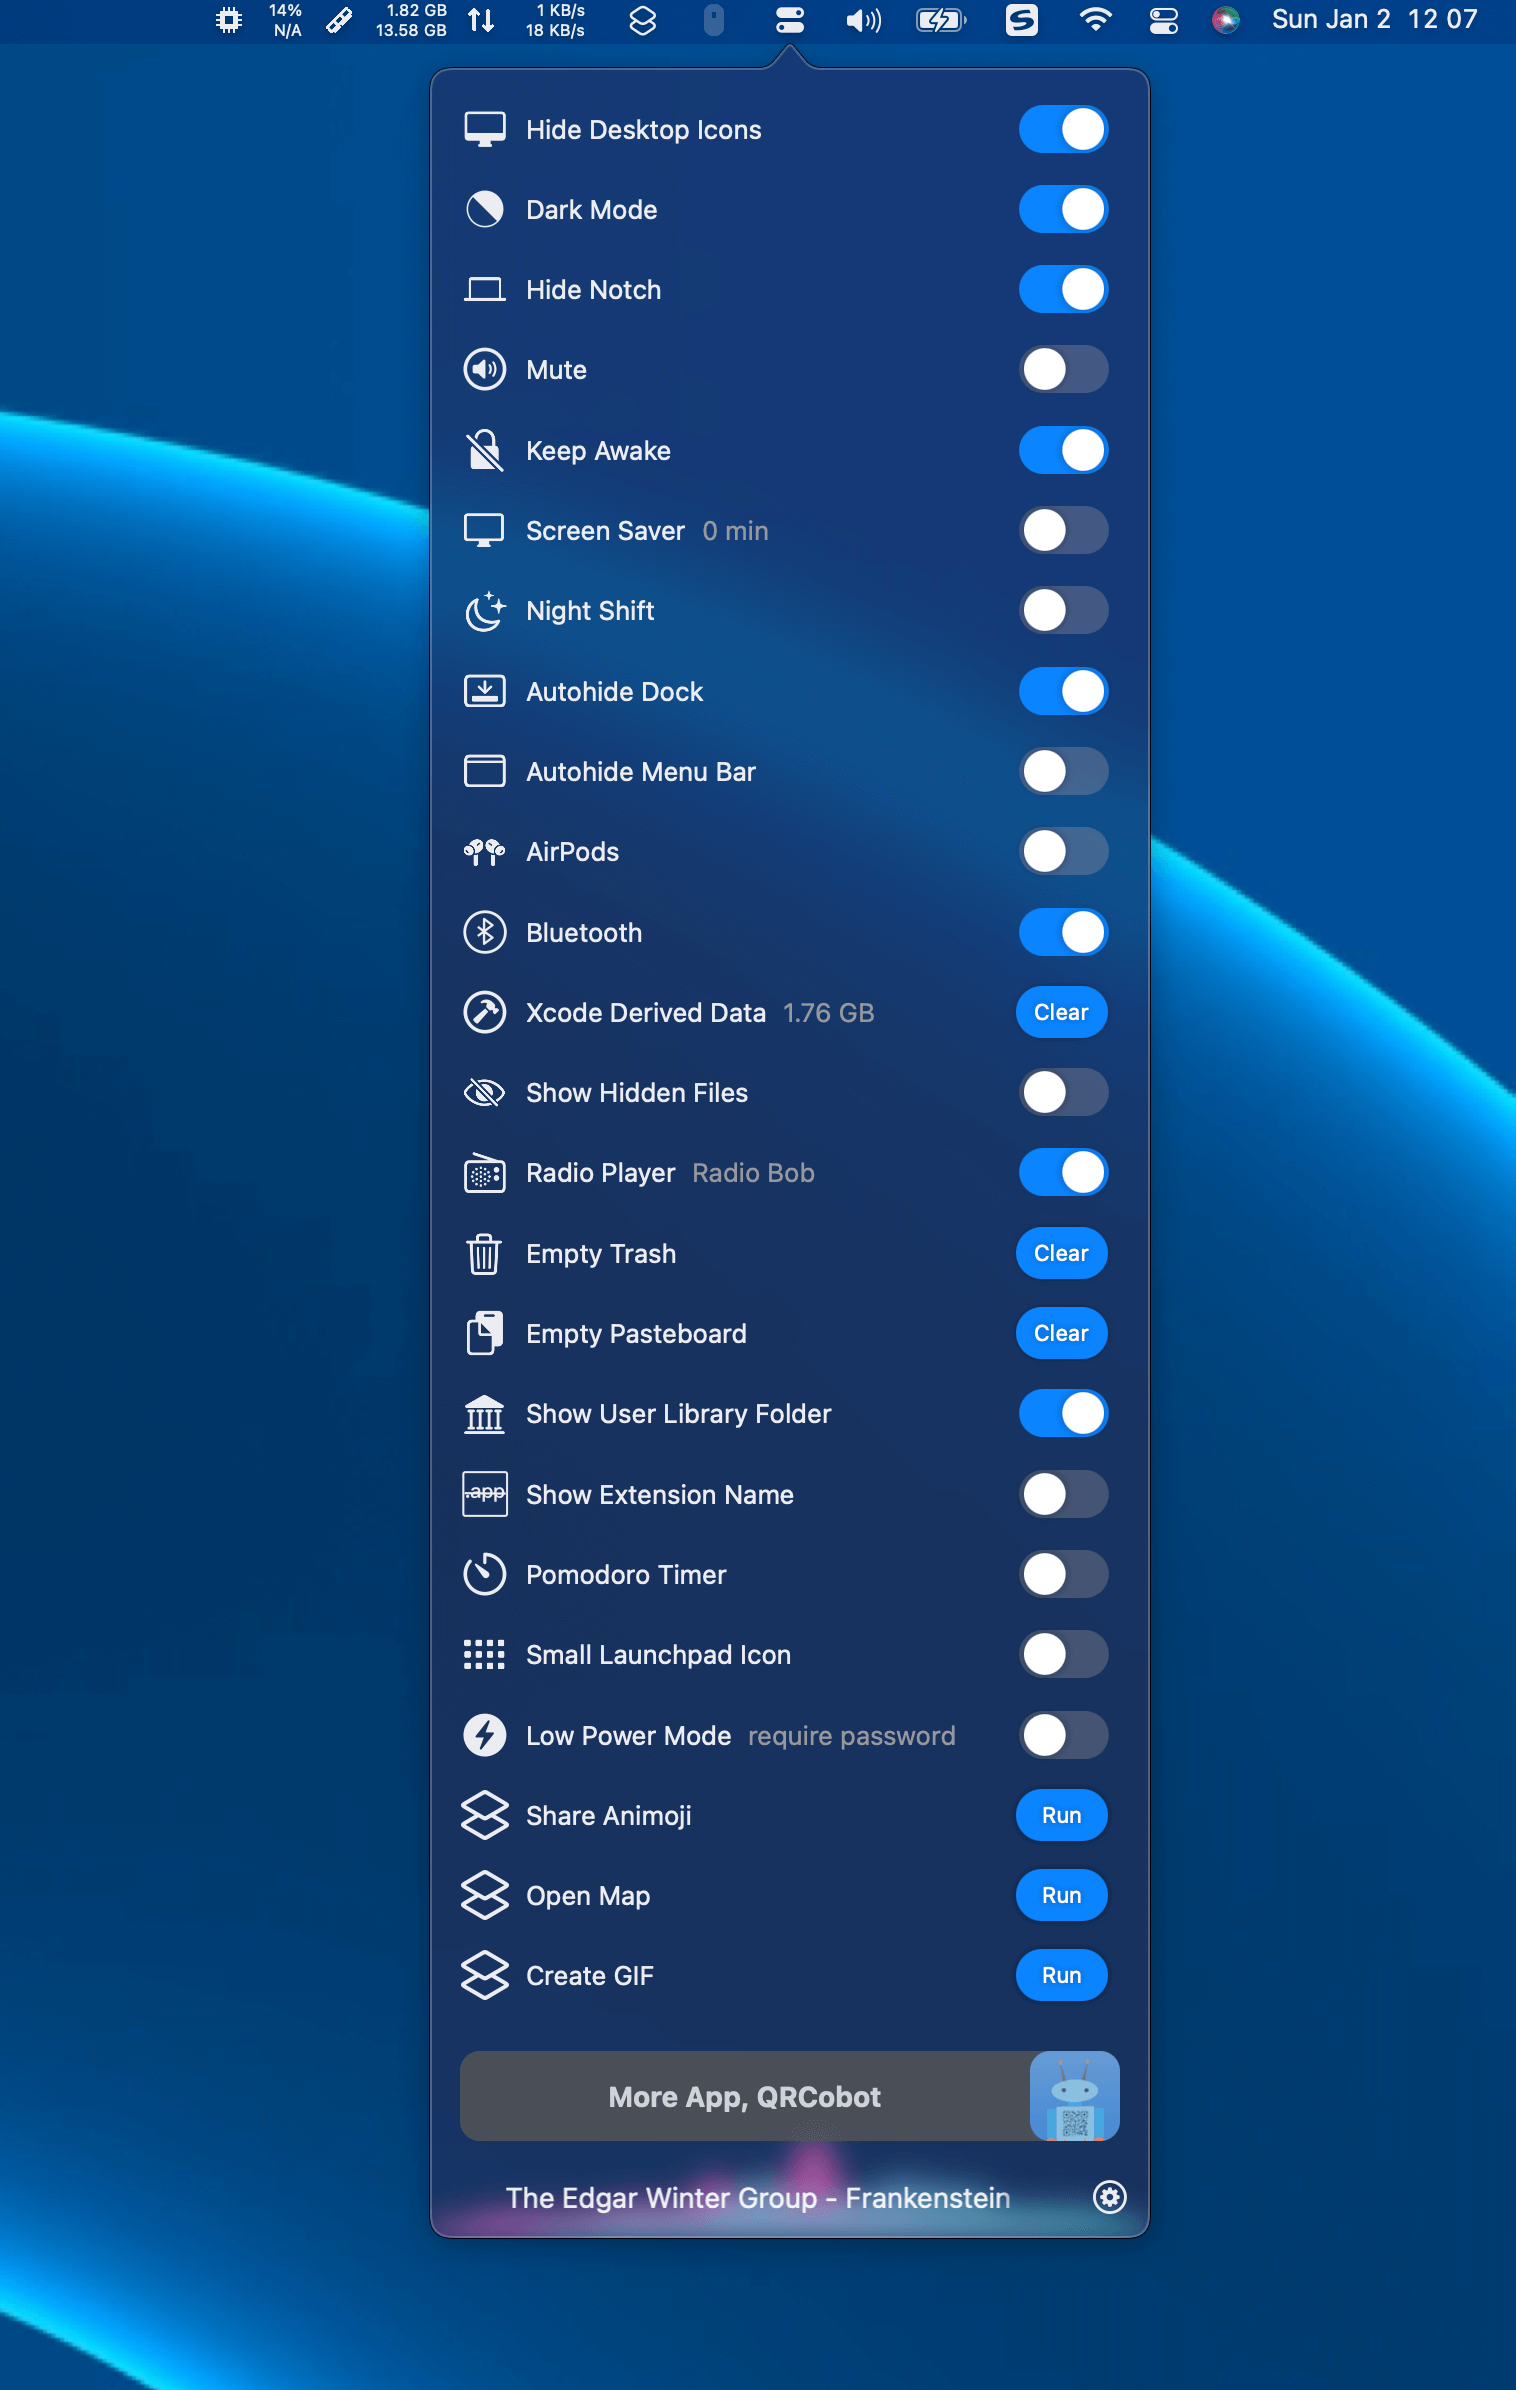Enable the Small Launchpad Icon switch
The height and width of the screenshot is (2390, 1516).
1064,1655
